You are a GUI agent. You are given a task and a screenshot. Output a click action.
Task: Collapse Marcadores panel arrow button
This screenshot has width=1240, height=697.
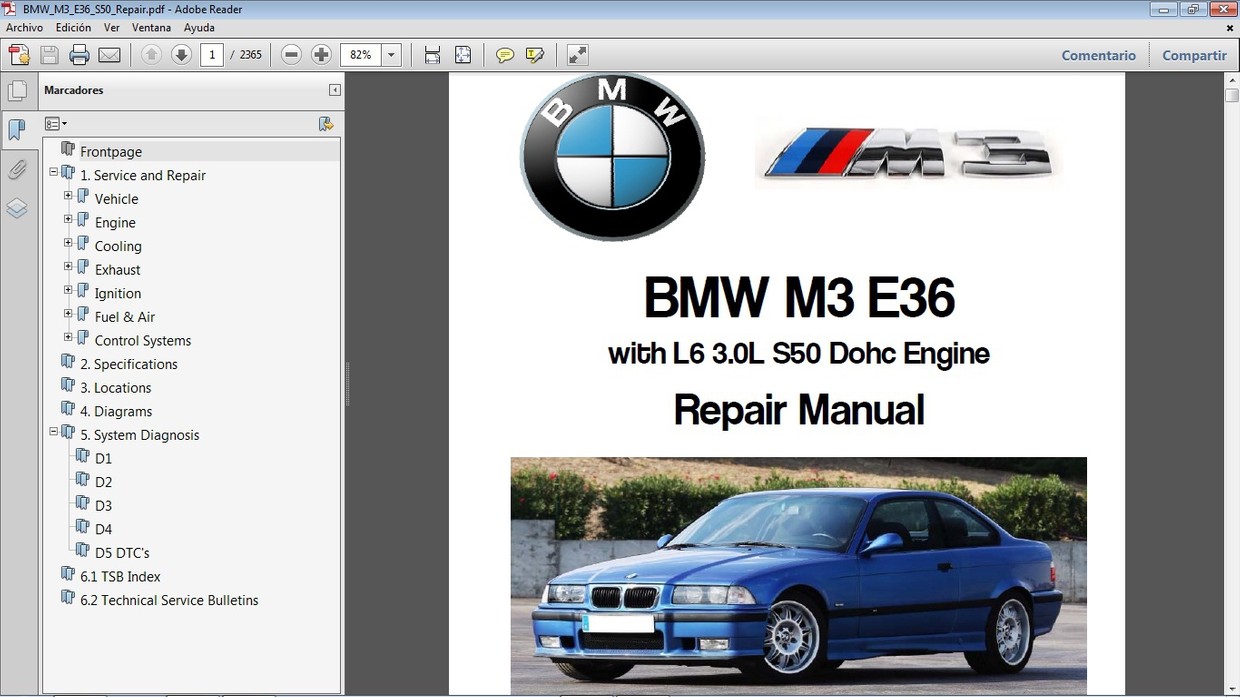click(335, 90)
